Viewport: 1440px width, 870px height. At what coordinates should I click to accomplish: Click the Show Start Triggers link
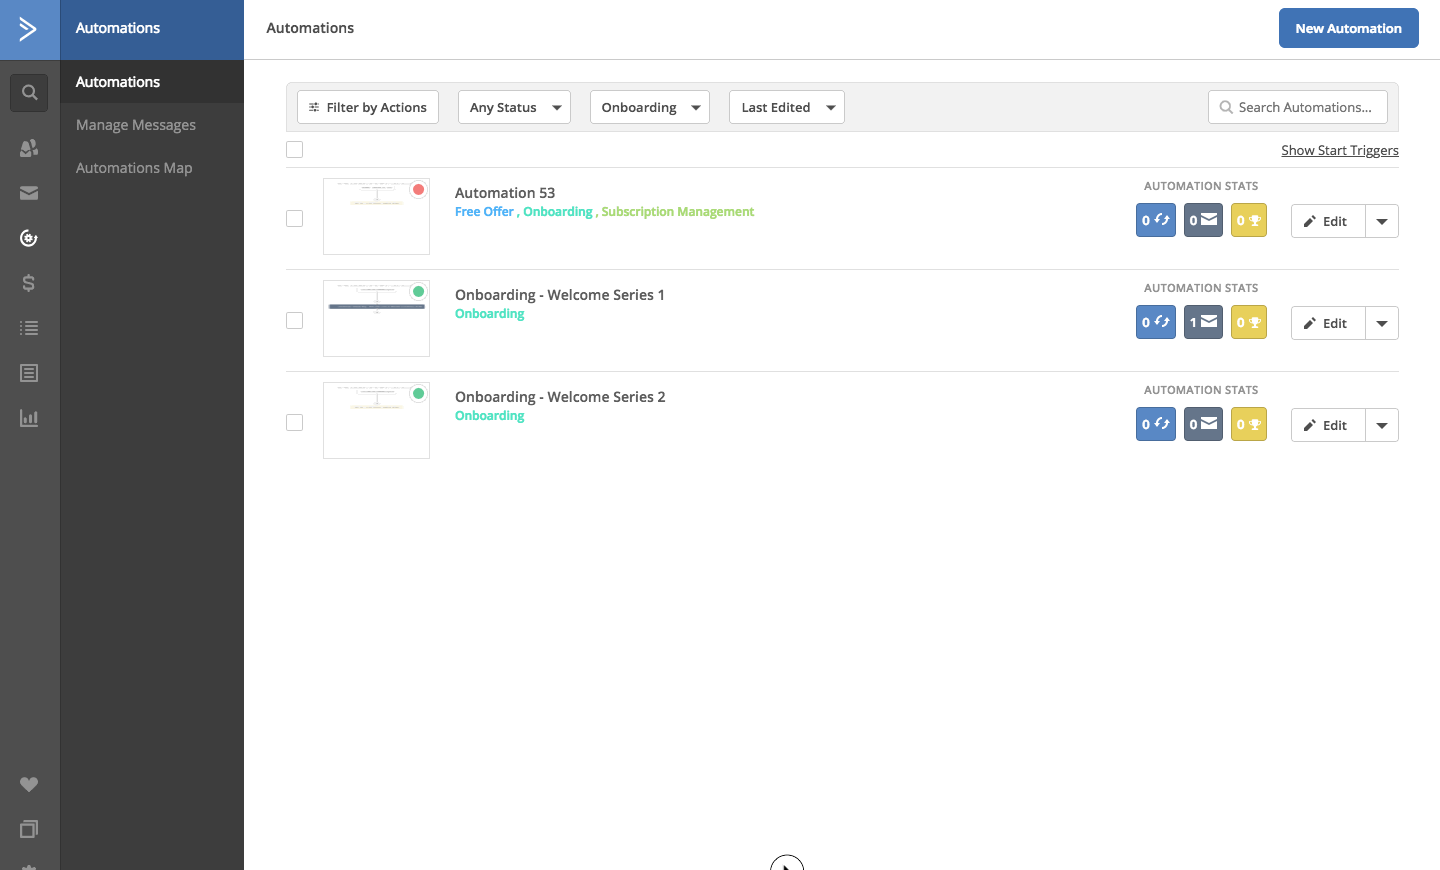point(1340,150)
